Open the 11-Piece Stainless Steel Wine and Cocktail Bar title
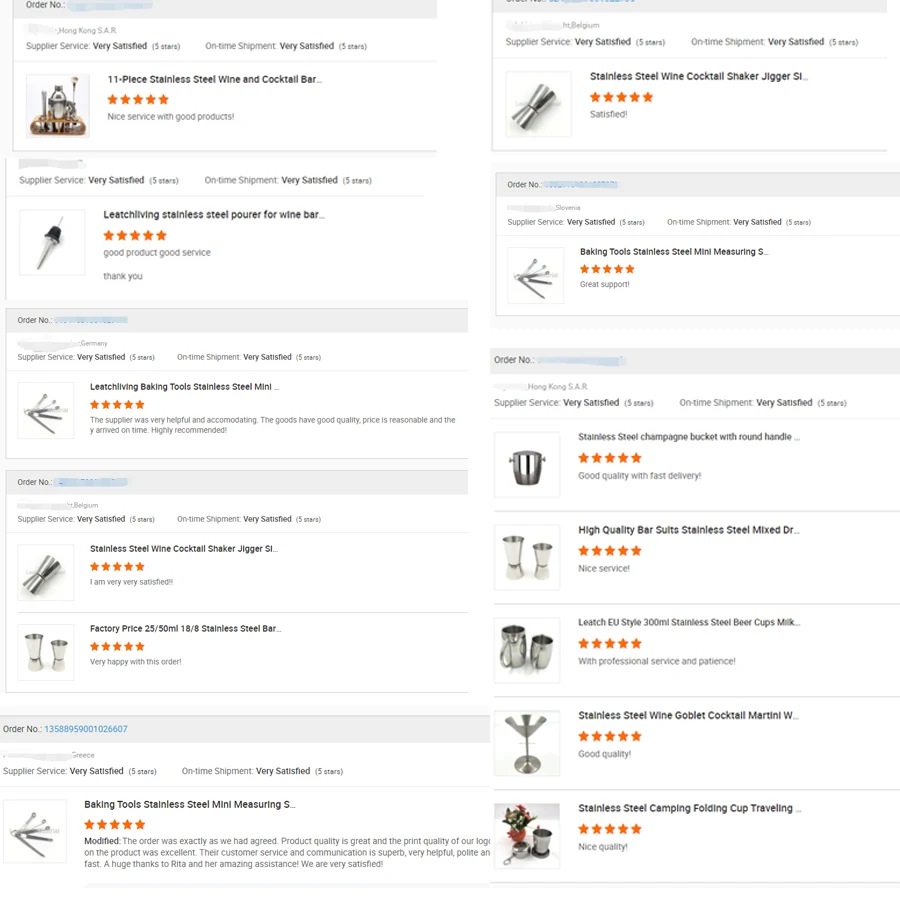 (214, 79)
